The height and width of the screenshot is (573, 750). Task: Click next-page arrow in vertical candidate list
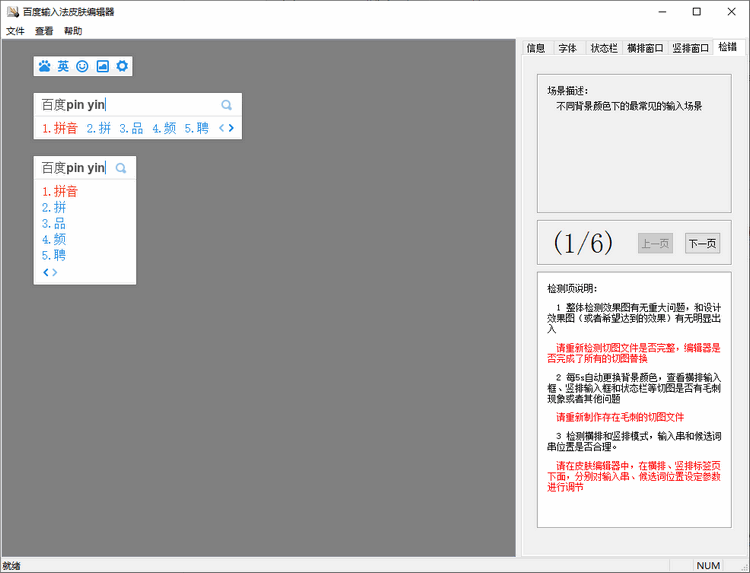[55, 272]
